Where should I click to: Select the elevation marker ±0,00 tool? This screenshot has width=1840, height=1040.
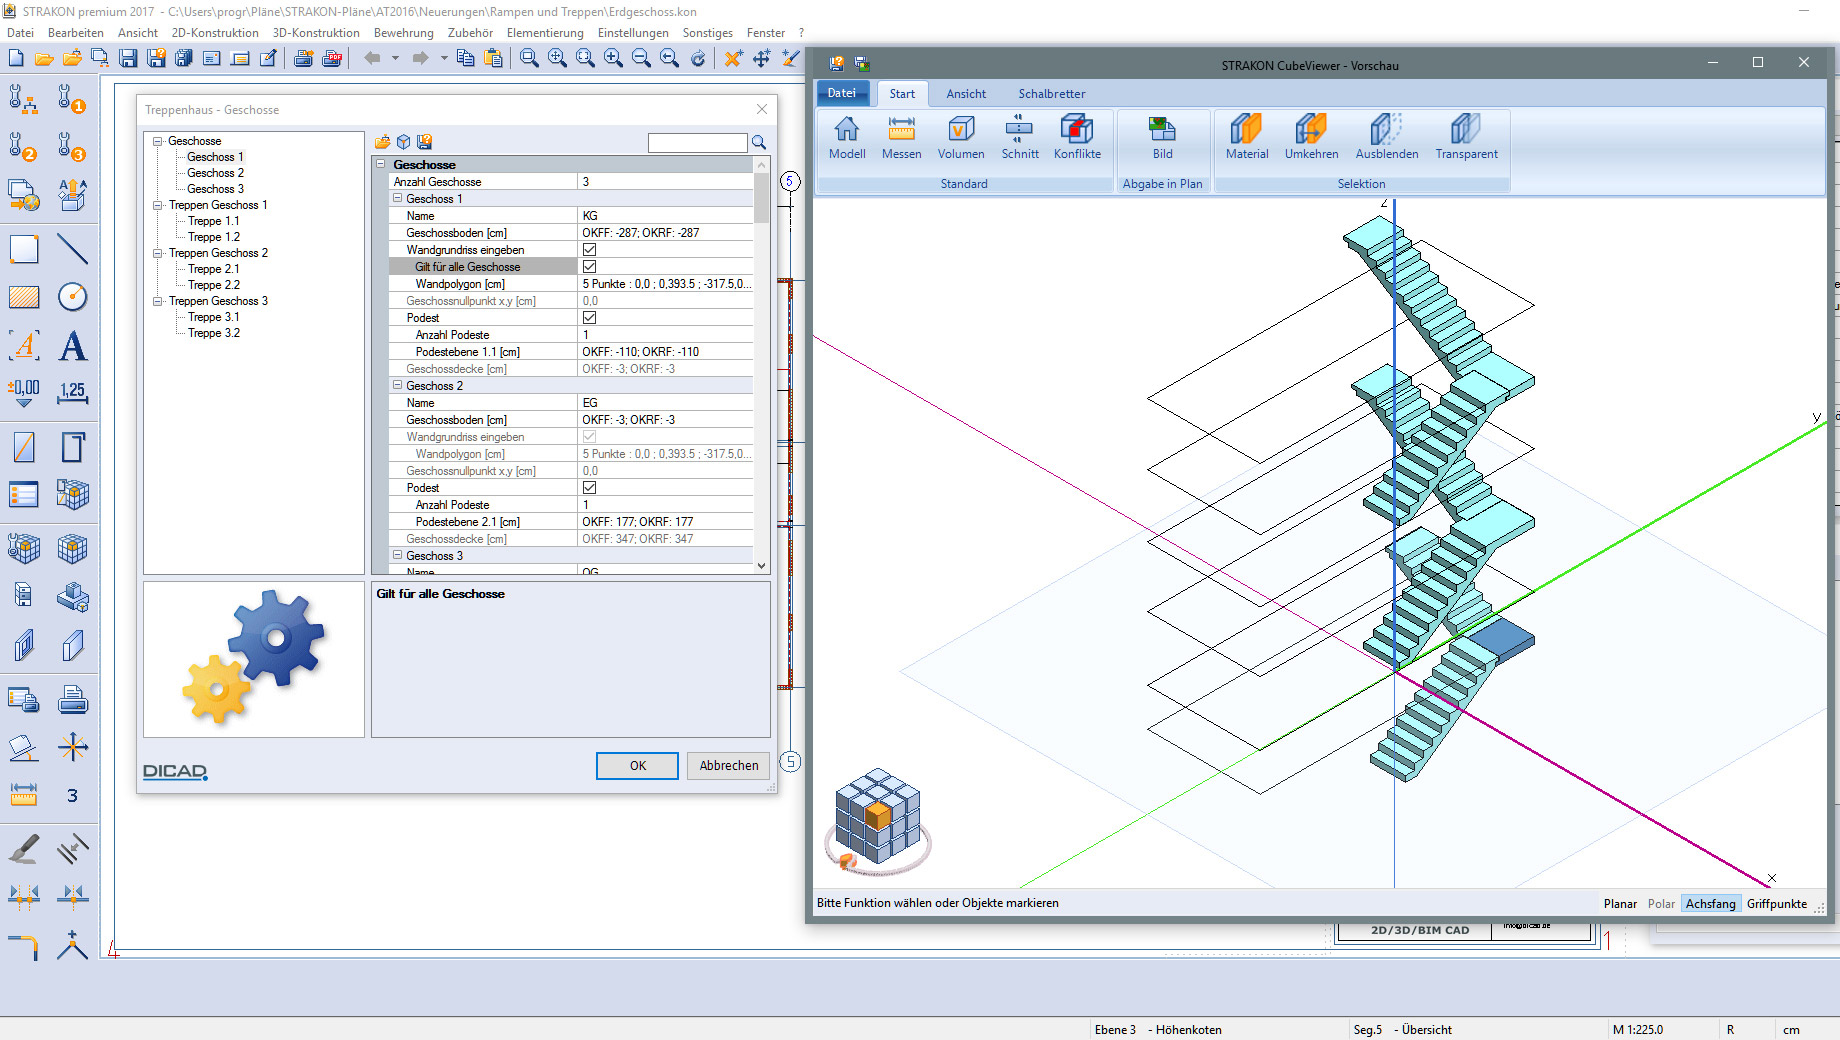point(24,393)
